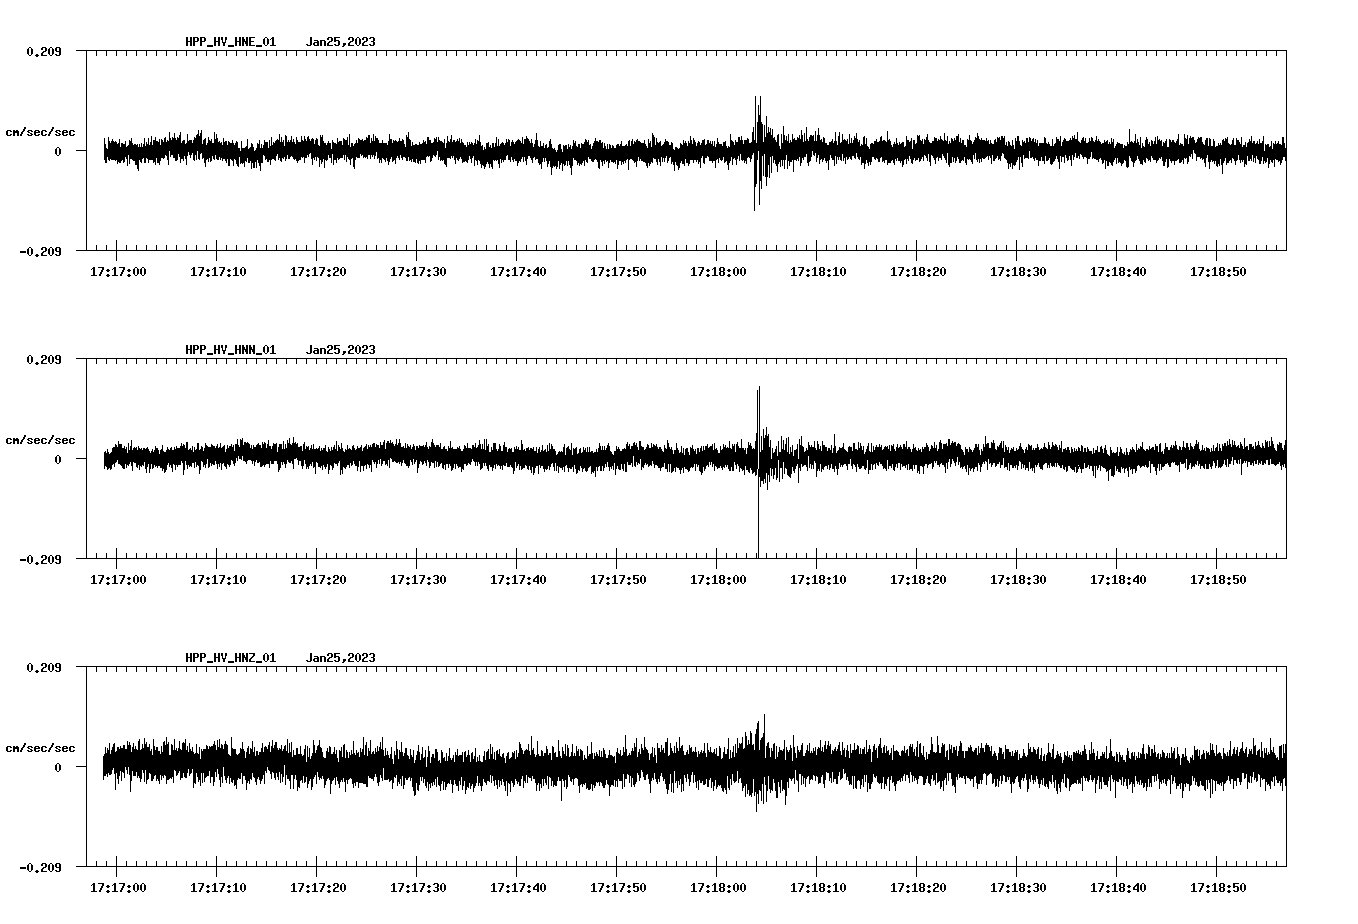The image size is (1358, 924).
Task: Click the 0.209 upper limit of HNZ axis
Action: tap(43, 667)
